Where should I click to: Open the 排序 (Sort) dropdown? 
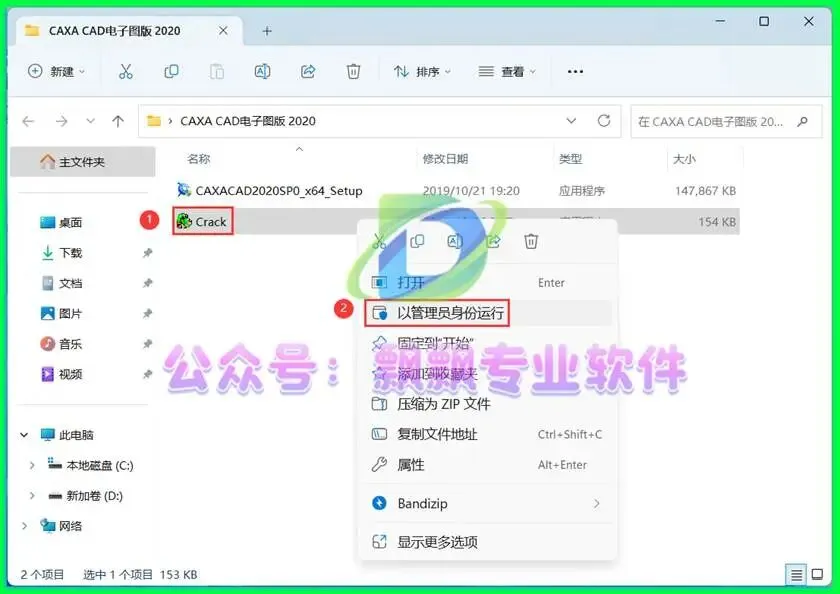coord(422,71)
